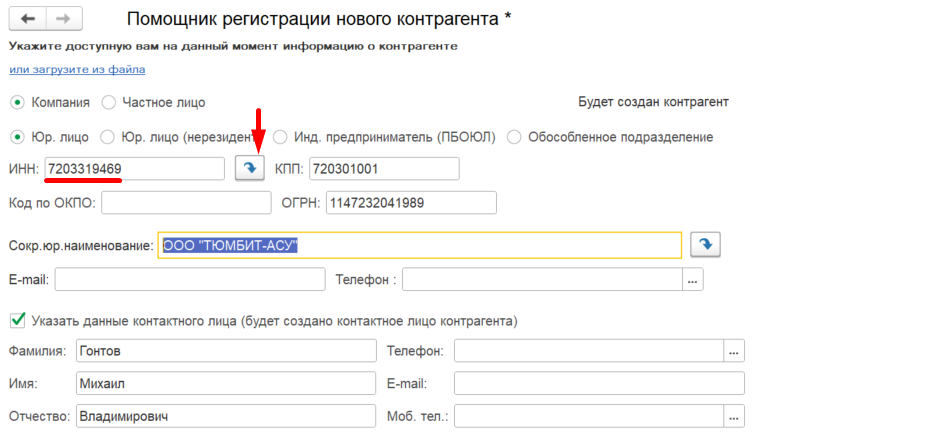The height and width of the screenshot is (448, 939).
Task: Open ellipsis selector for contact Телефон field
Action: pos(734,351)
